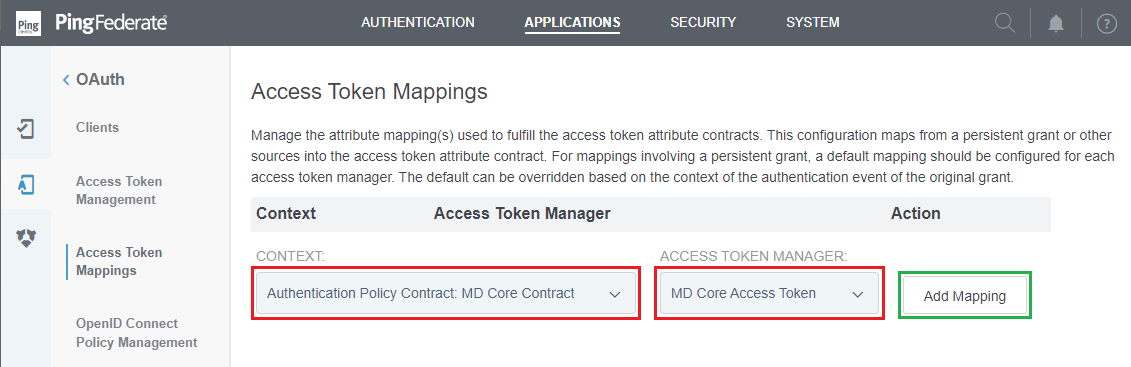Click the PingFederate wordmark
This screenshot has height=367, width=1131.
tap(111, 23)
